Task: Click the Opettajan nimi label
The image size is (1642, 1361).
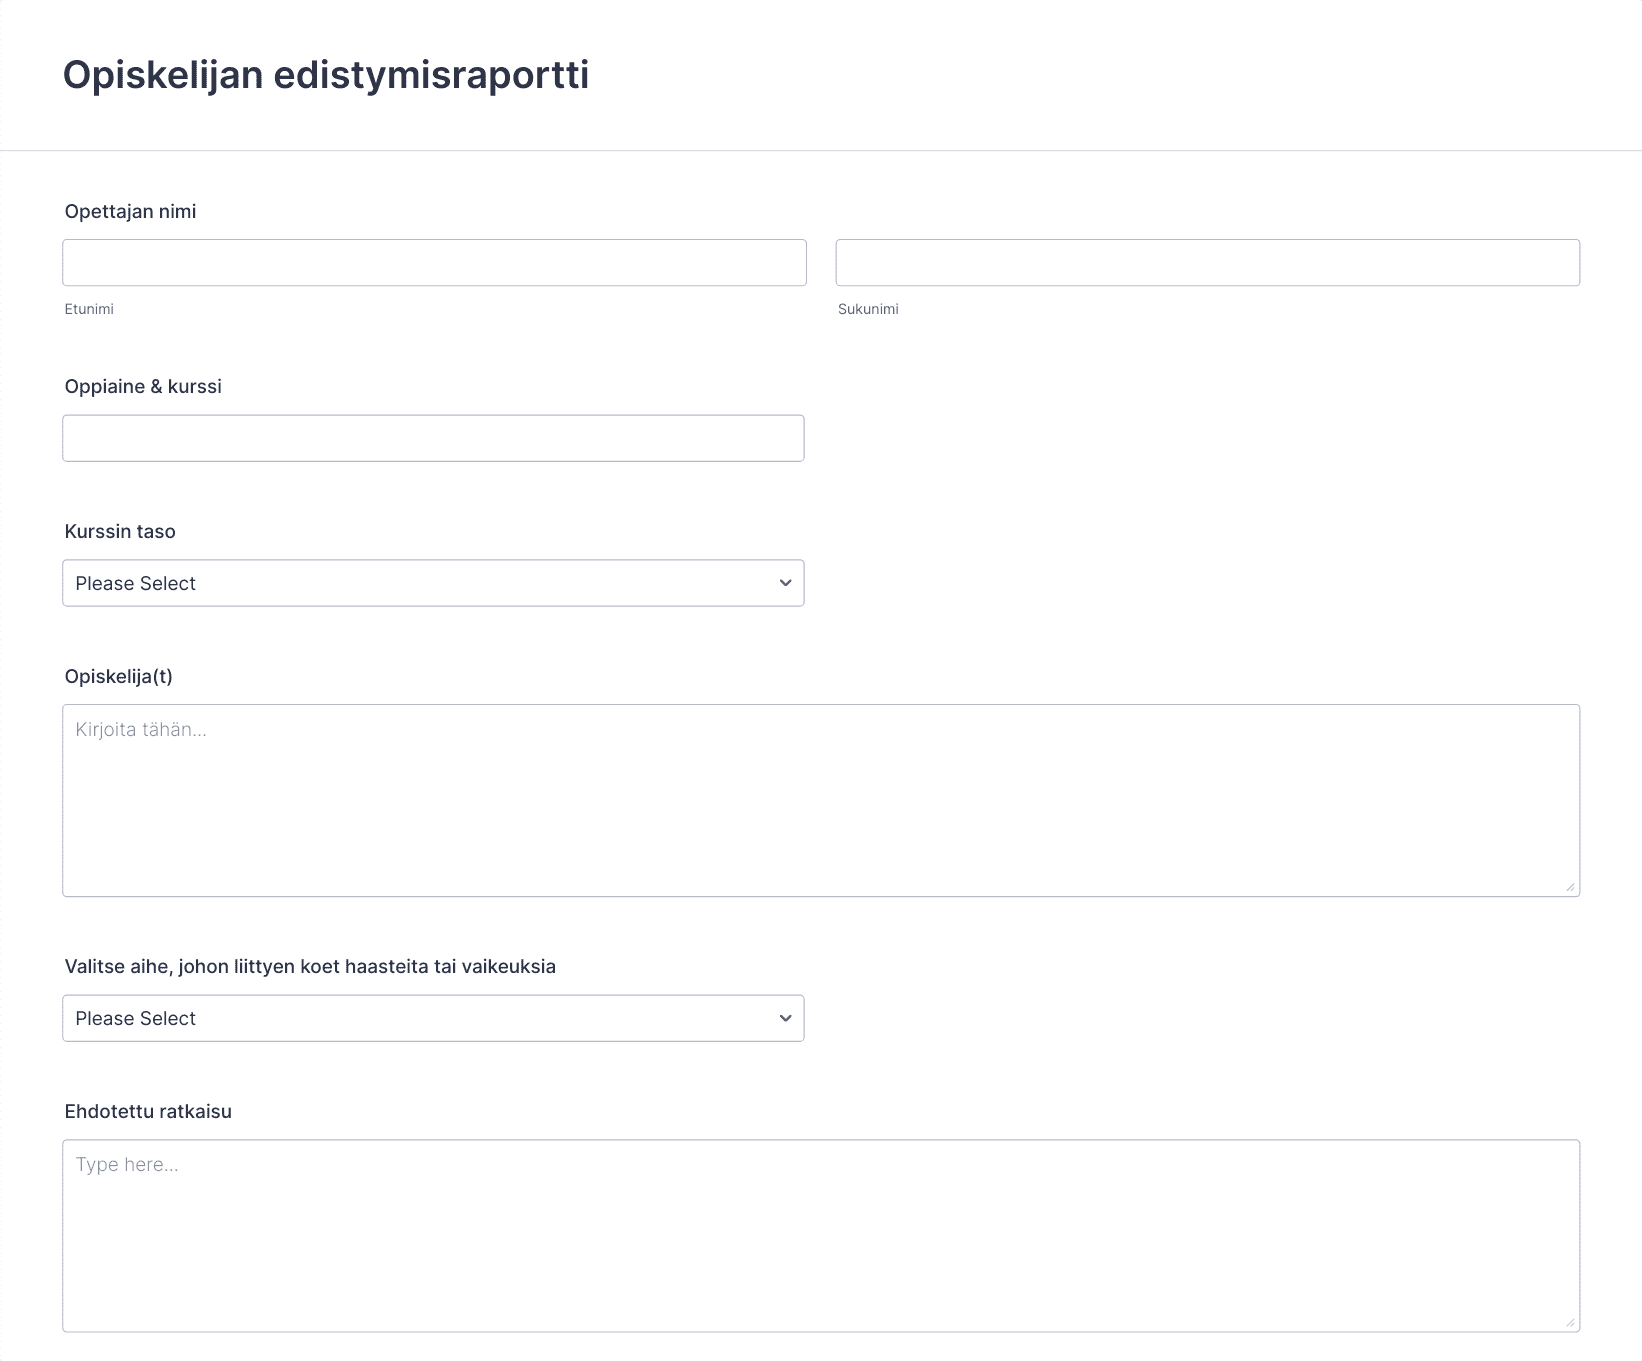Action: coord(130,211)
